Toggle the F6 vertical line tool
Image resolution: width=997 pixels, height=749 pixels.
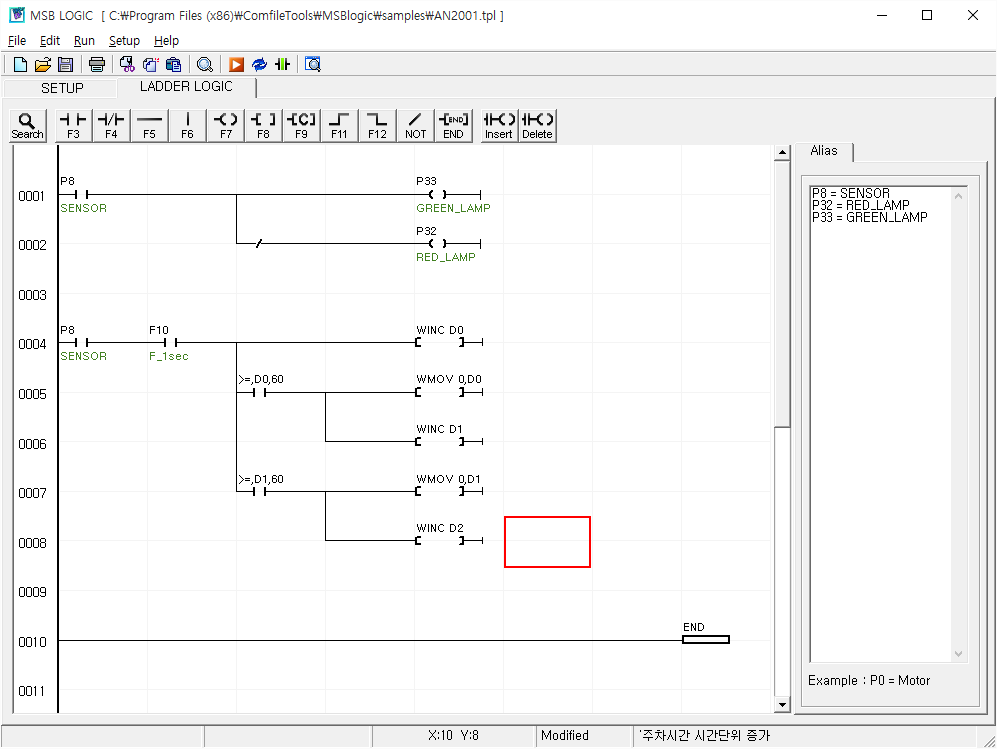point(187,124)
